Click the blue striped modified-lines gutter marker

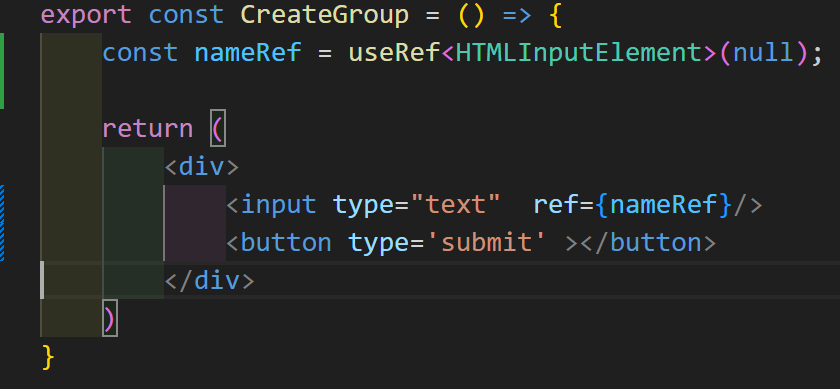point(2,223)
